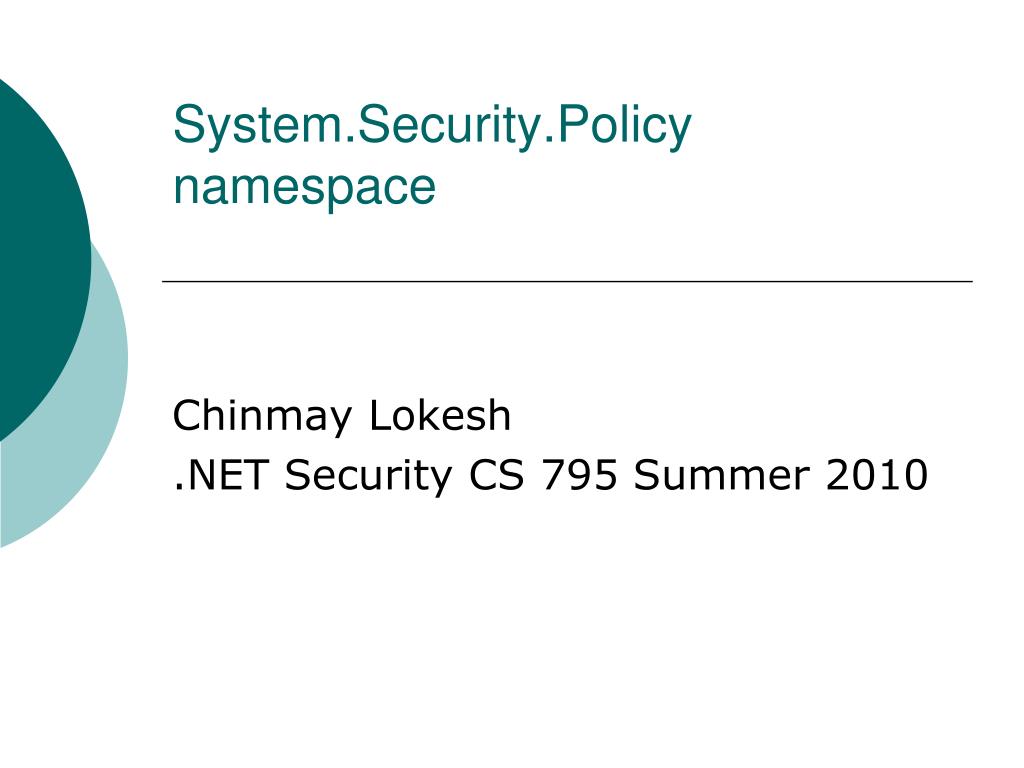This screenshot has height=768, width=1024.
Task: Click the capital S of System
Action: click(187, 124)
